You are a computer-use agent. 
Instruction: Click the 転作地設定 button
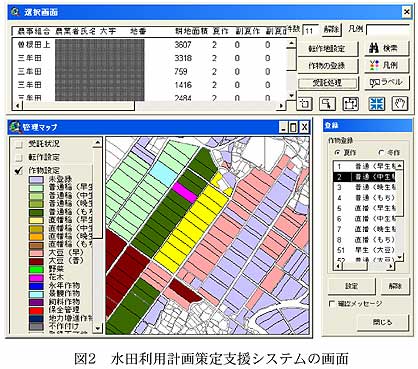[327, 49]
